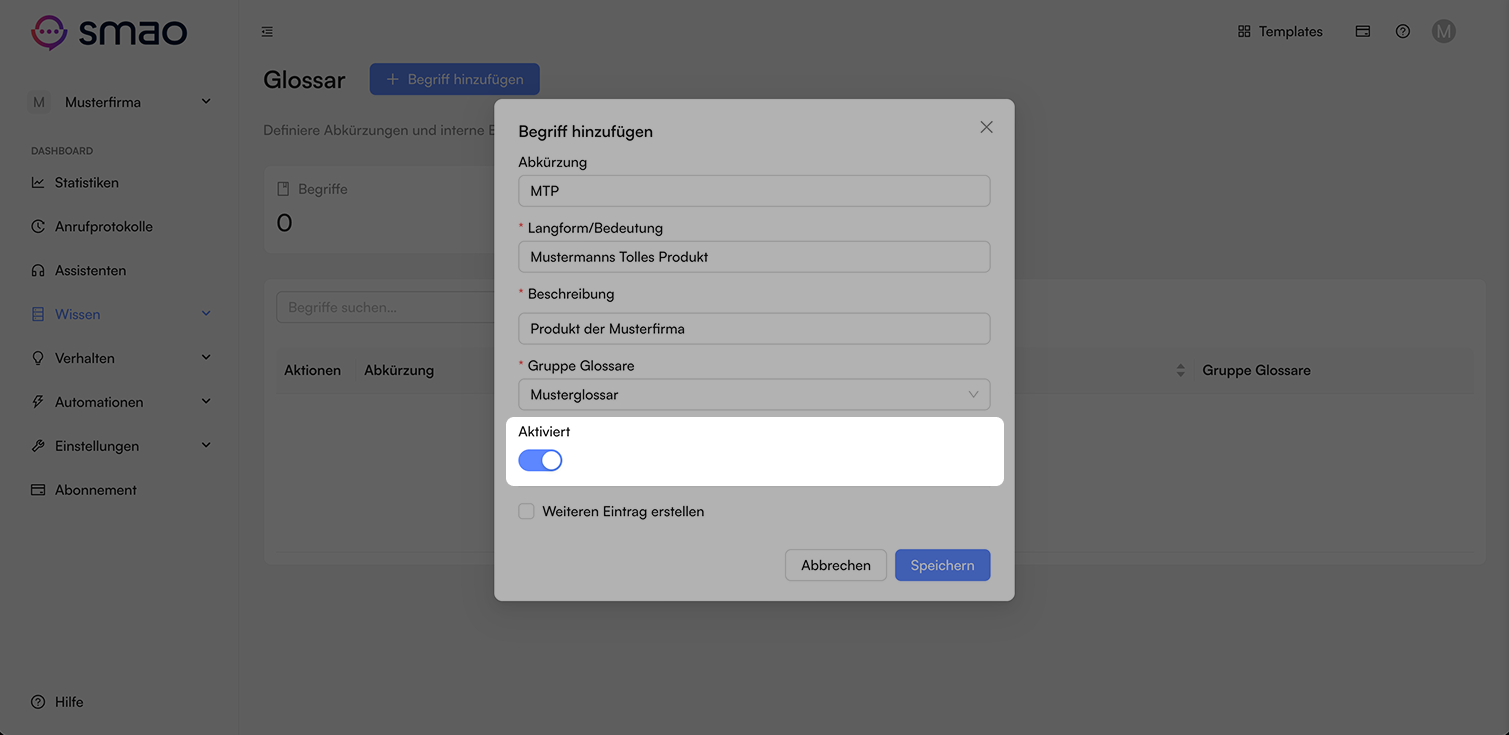Click the Wissen book icon

click(38, 314)
